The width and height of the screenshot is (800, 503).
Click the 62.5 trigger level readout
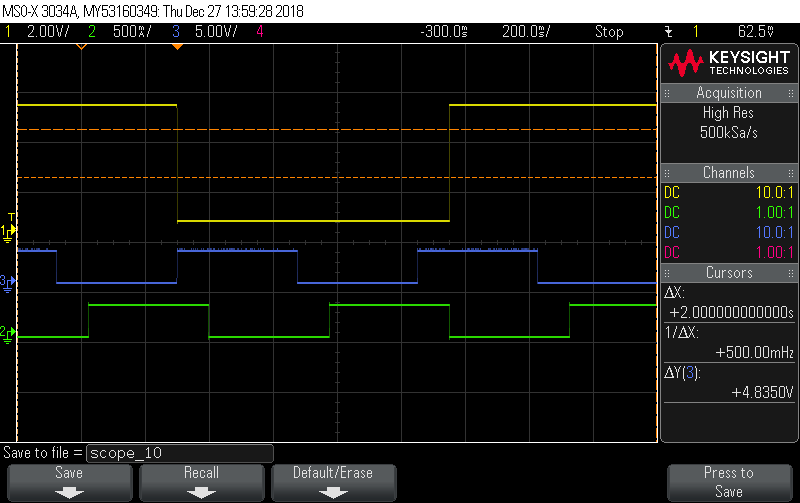click(x=756, y=32)
